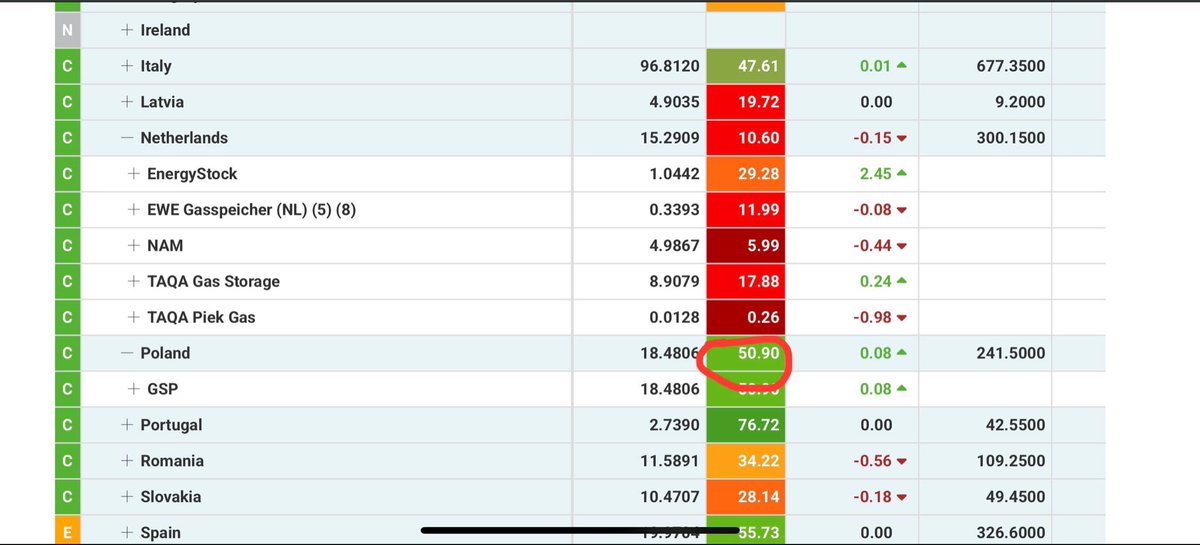The height and width of the screenshot is (545, 1200).
Task: Expand the TAQA Piek Gas row
Action: pos(134,318)
